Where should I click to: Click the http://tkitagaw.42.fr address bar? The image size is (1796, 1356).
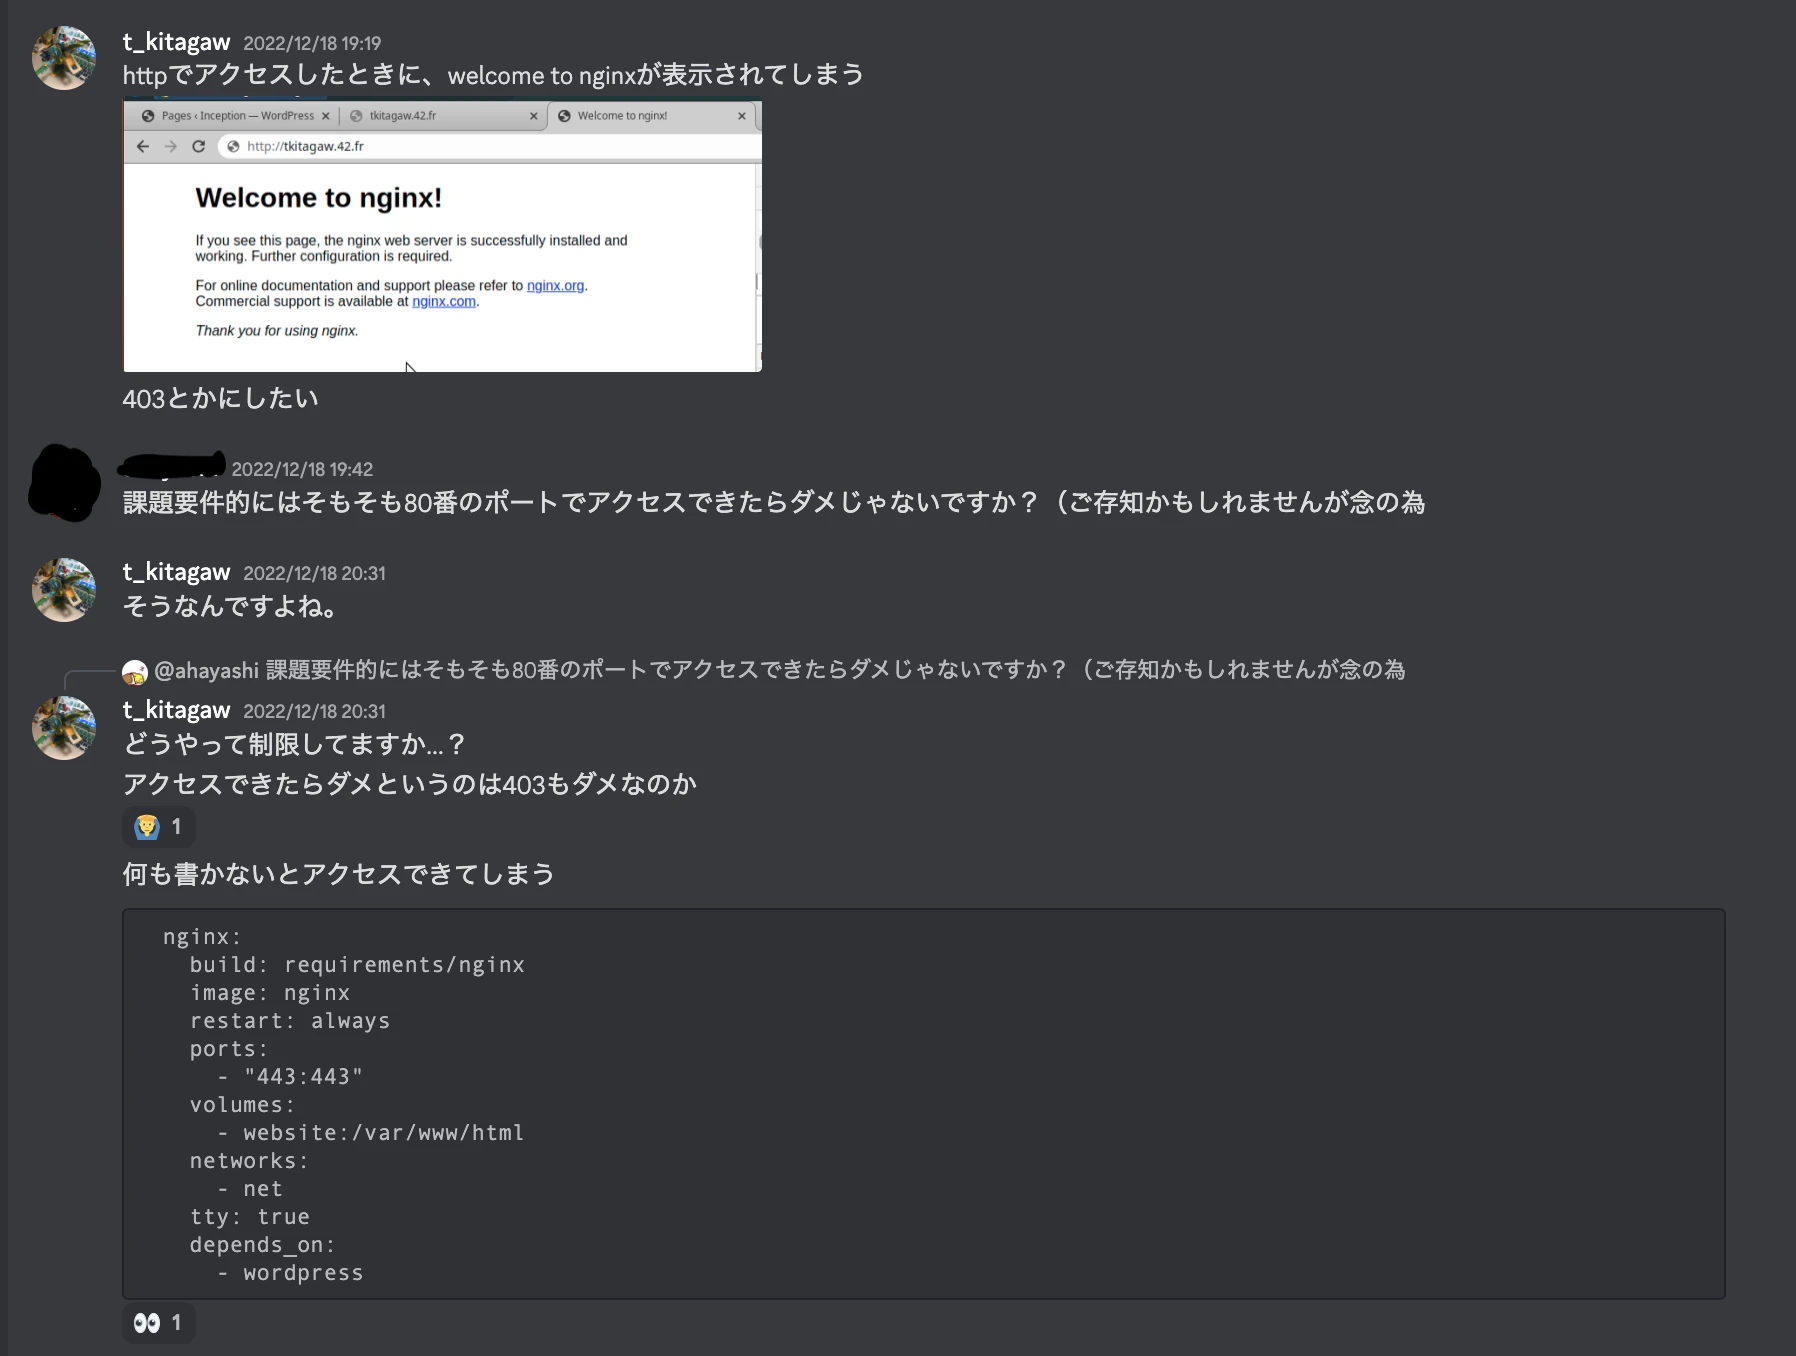click(490, 146)
